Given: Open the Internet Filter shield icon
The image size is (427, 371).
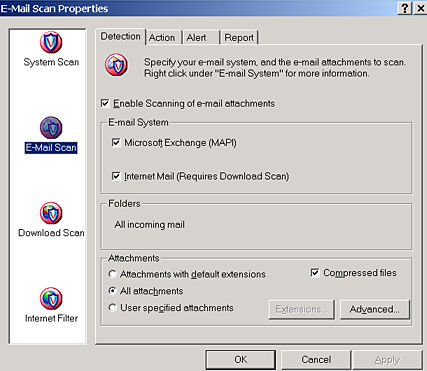Looking at the screenshot, I should [51, 298].
